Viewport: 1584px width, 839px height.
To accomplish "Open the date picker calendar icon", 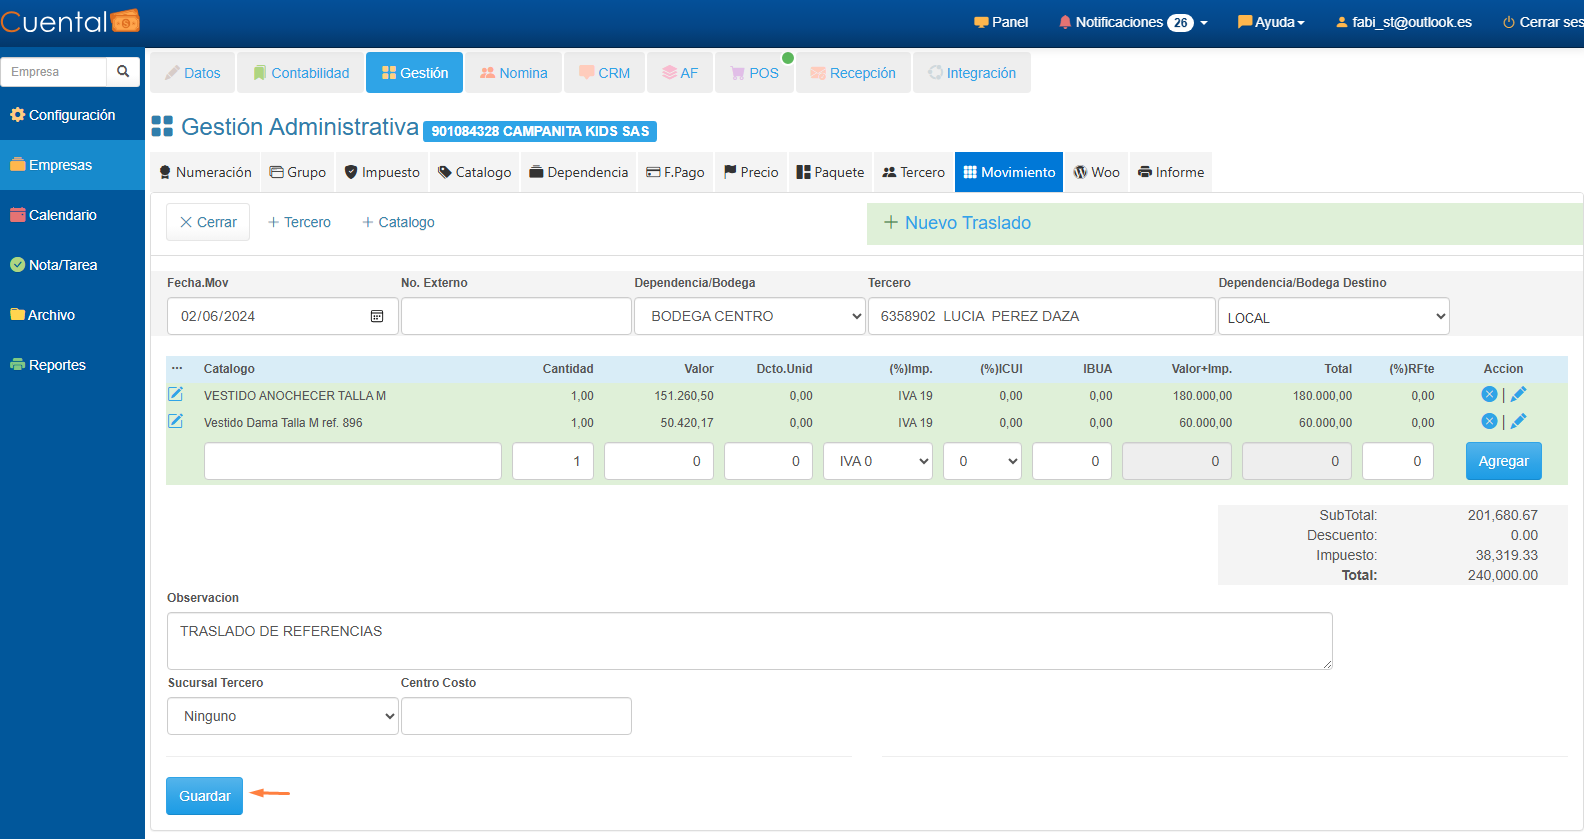I will click(x=377, y=316).
